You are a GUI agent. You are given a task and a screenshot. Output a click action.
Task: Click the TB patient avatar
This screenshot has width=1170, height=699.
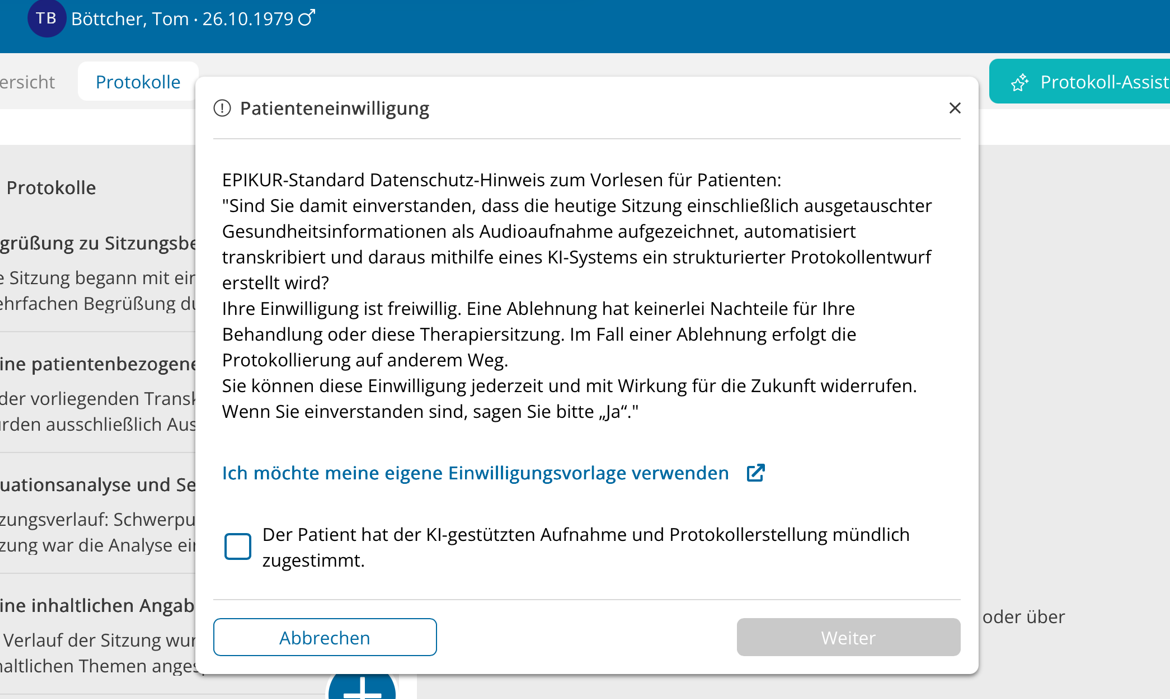pyautogui.click(x=46, y=18)
